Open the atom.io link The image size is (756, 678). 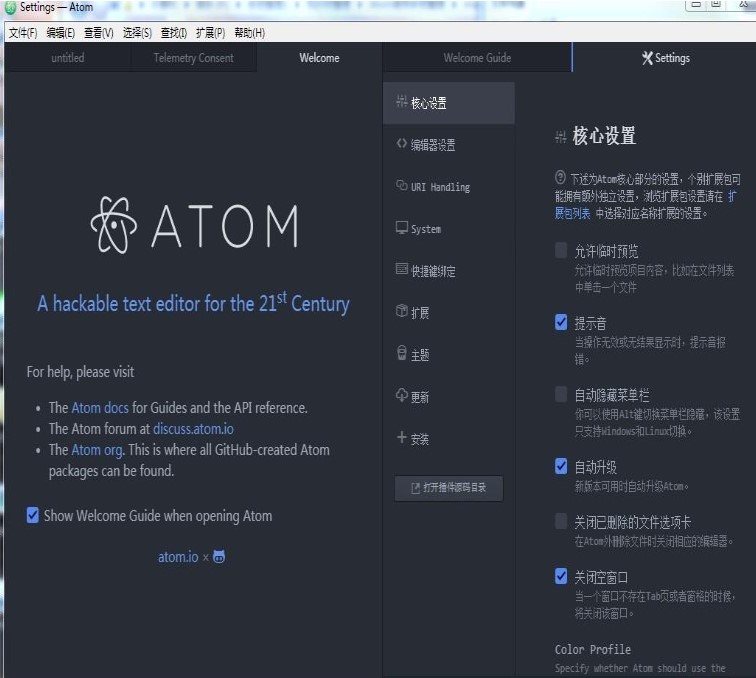(x=178, y=557)
